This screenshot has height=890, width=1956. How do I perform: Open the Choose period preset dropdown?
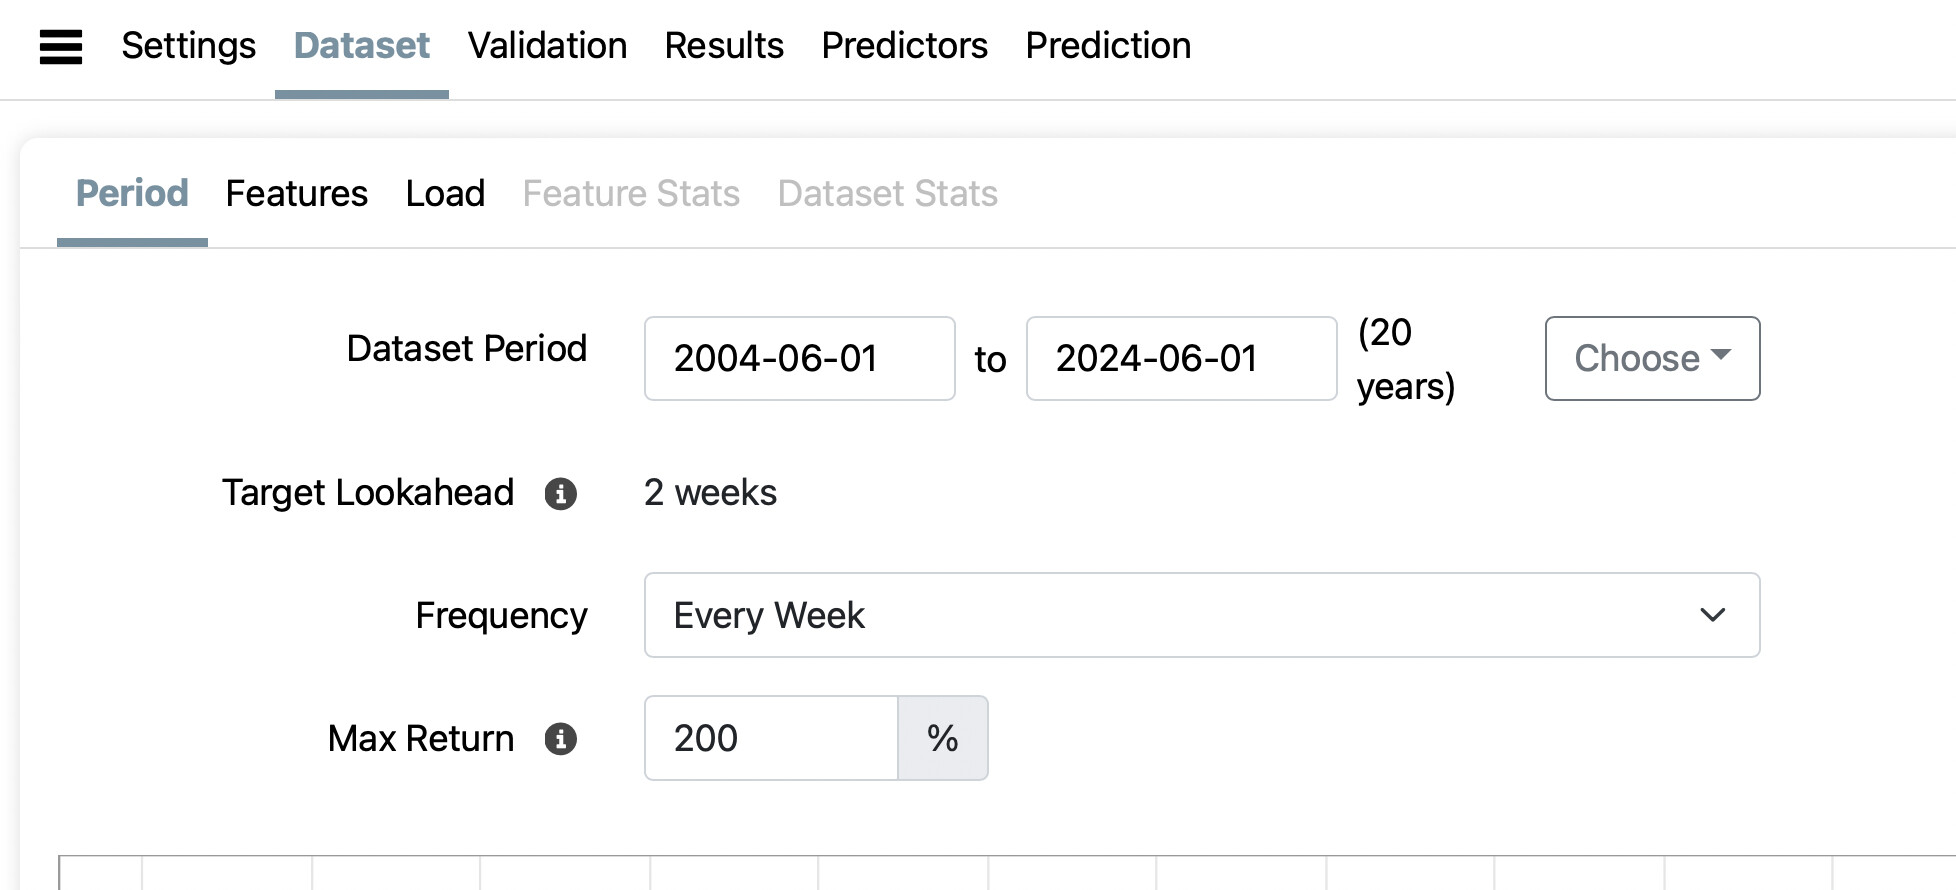1651,359
